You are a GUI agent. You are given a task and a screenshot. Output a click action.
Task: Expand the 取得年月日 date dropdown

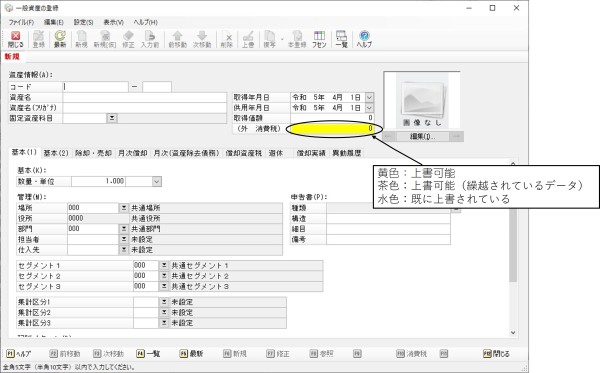pos(369,97)
